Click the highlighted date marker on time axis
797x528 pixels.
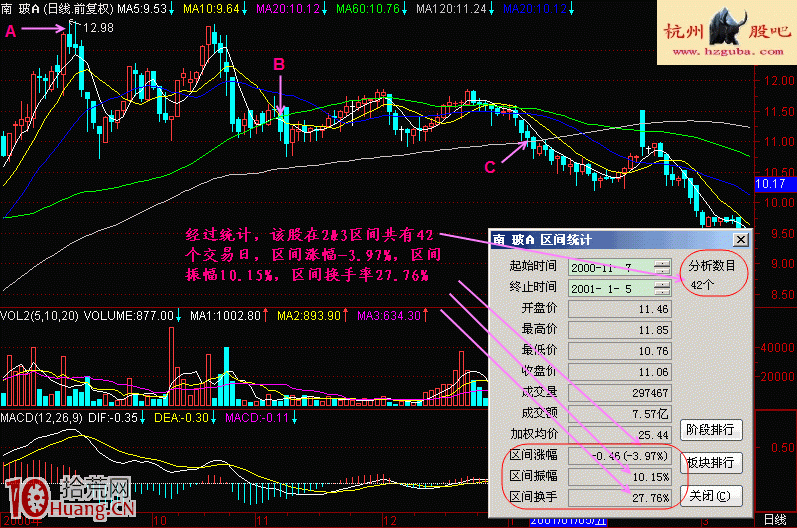click(568, 521)
